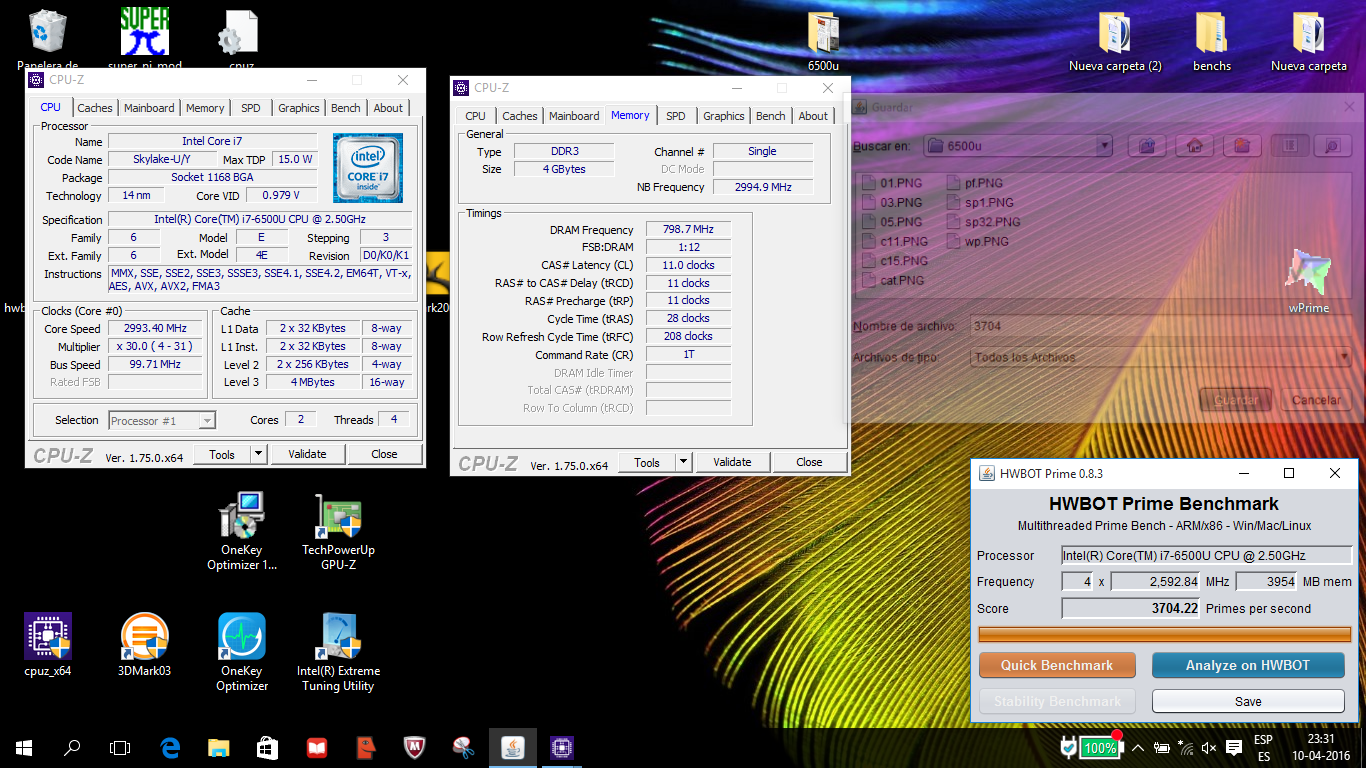Open Tools dropdown arrow in CPU tab window

click(259, 454)
